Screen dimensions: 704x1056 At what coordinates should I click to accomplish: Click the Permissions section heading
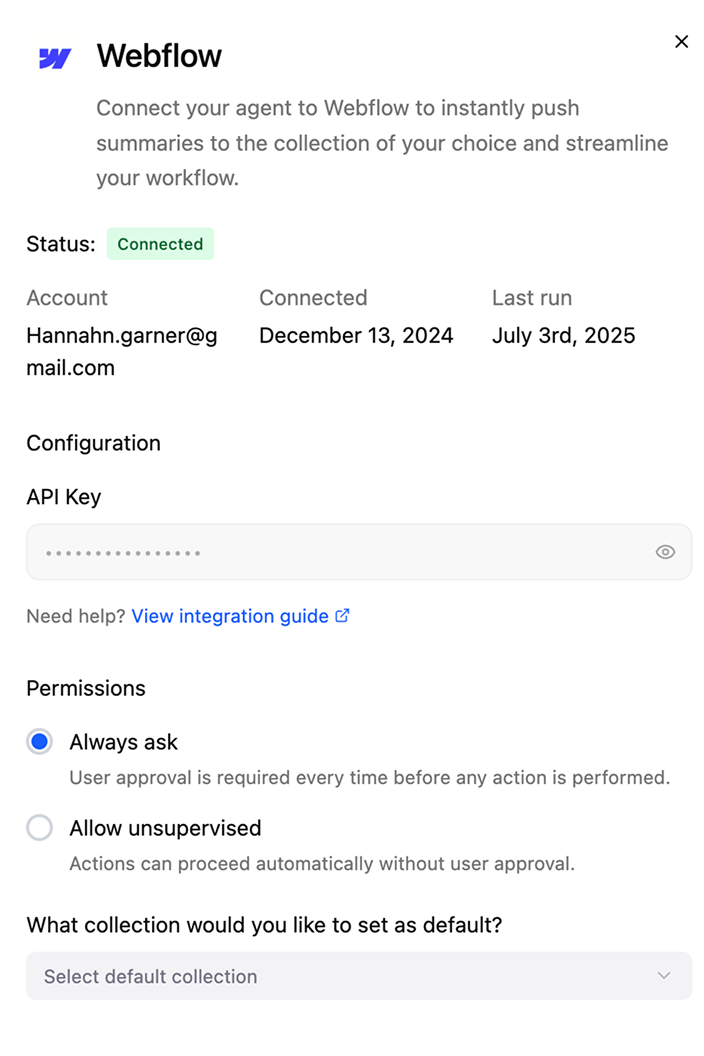86,688
